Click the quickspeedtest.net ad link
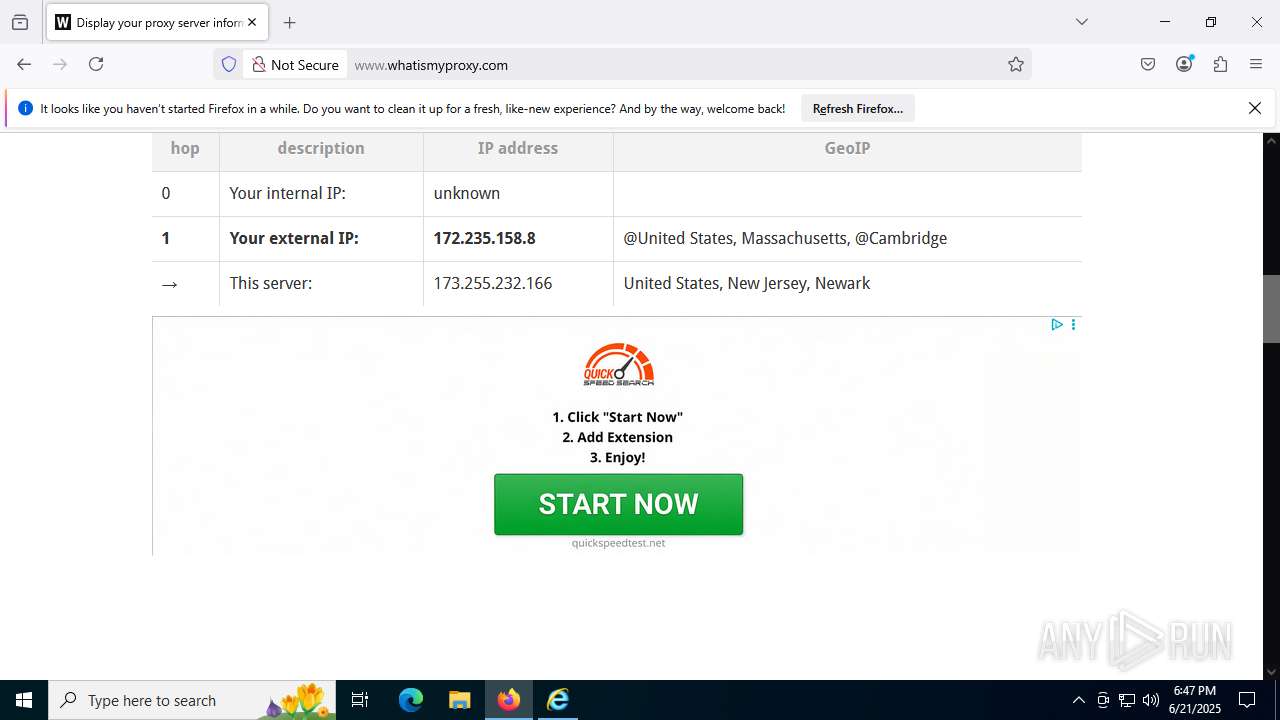 click(x=618, y=543)
